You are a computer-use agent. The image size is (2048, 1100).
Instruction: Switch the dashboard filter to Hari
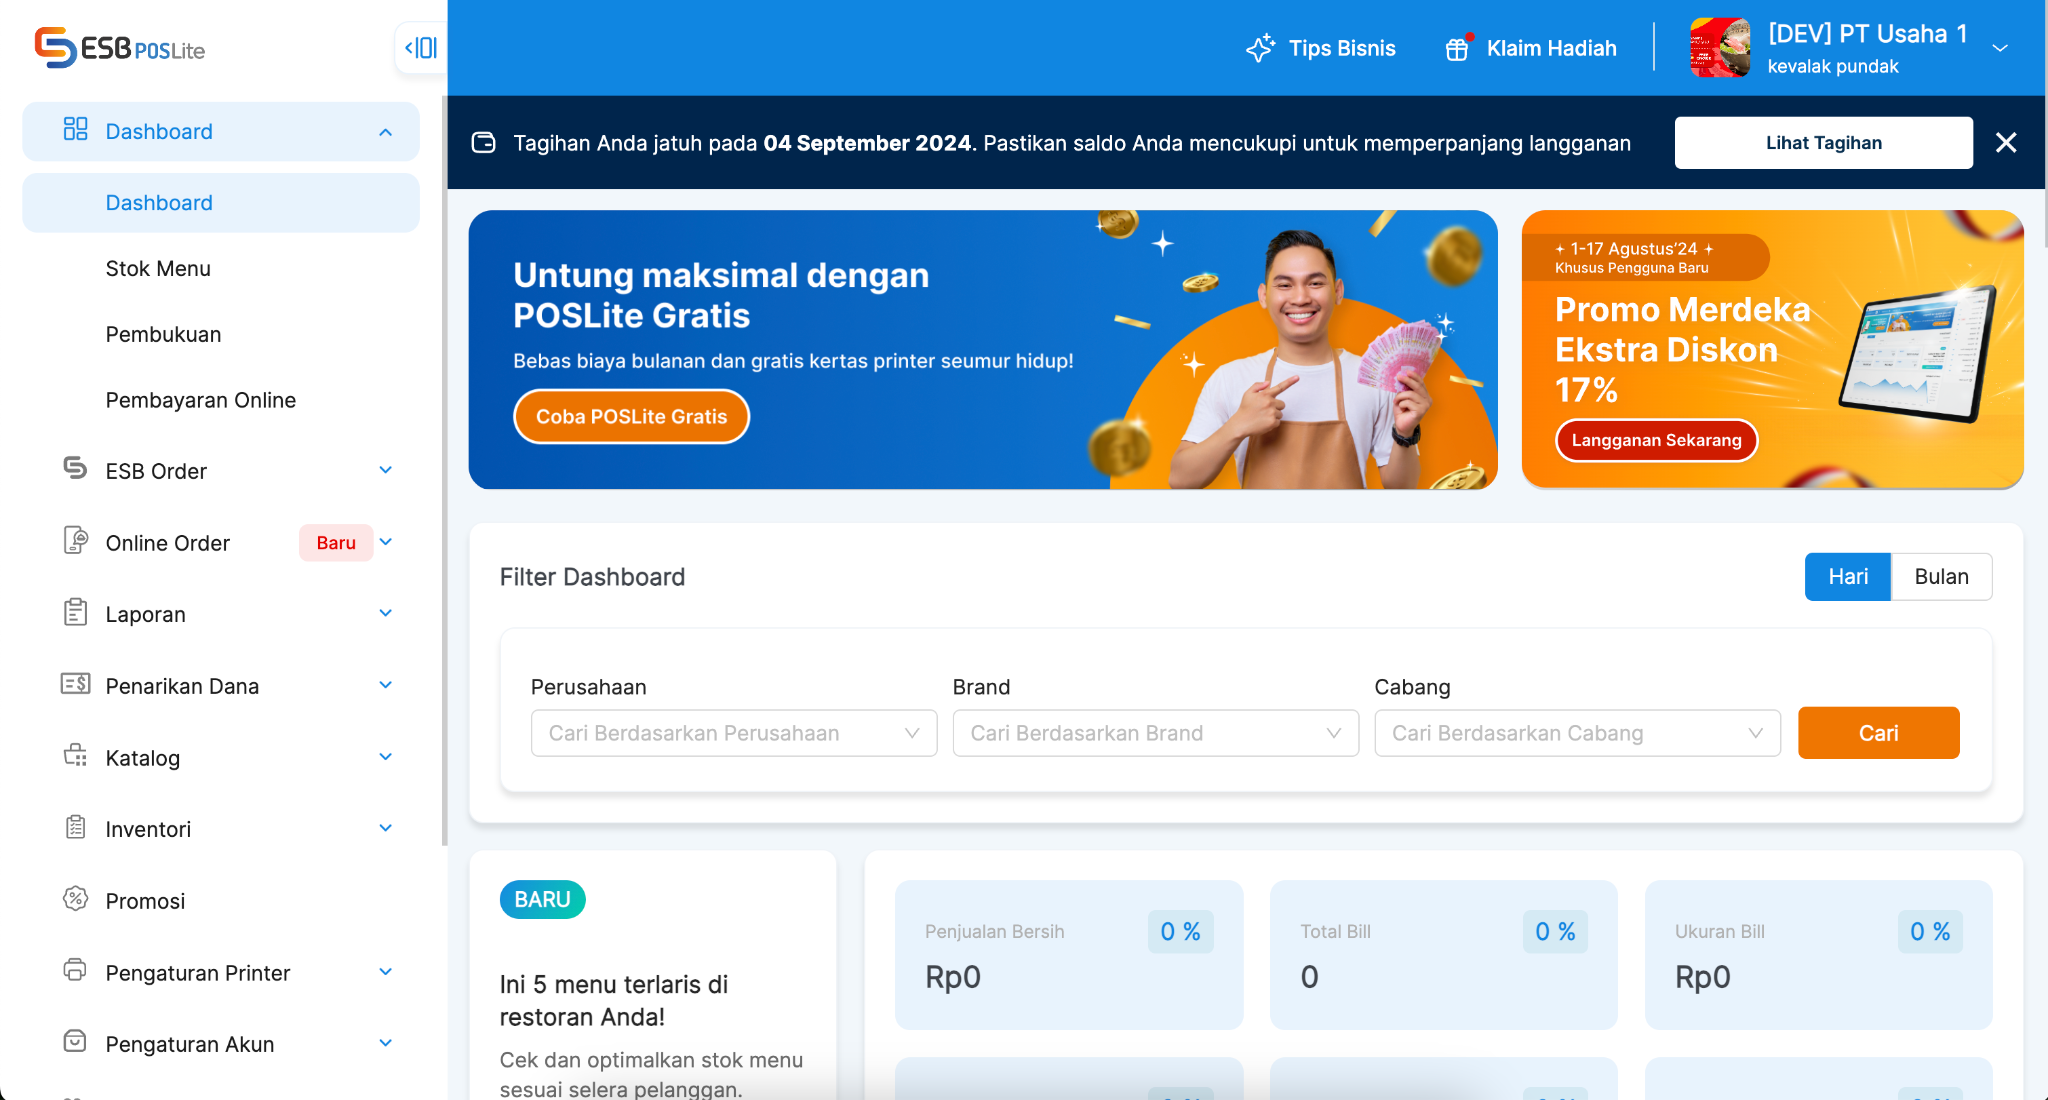(1847, 577)
